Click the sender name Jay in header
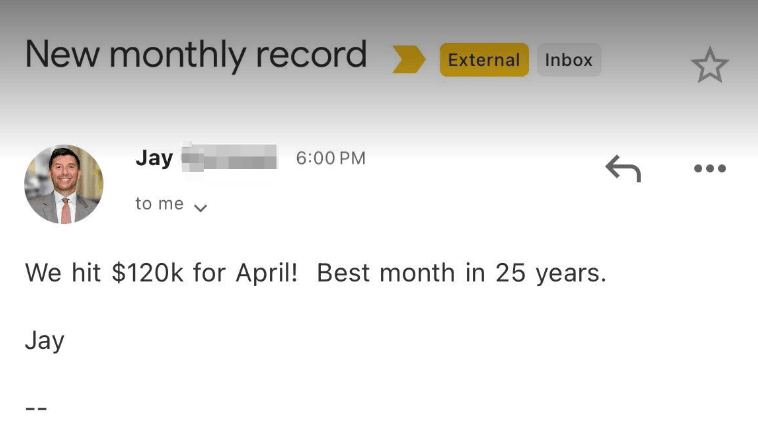The image size is (758, 434). click(154, 158)
